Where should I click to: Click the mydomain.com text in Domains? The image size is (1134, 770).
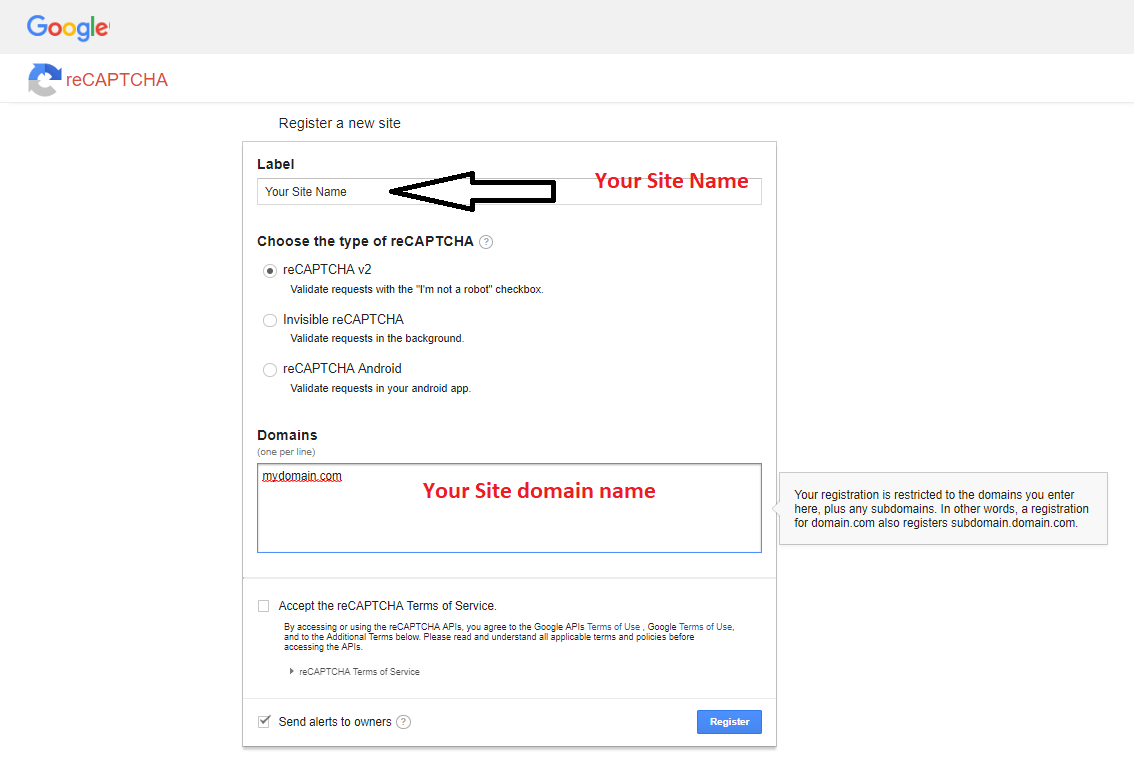302,476
